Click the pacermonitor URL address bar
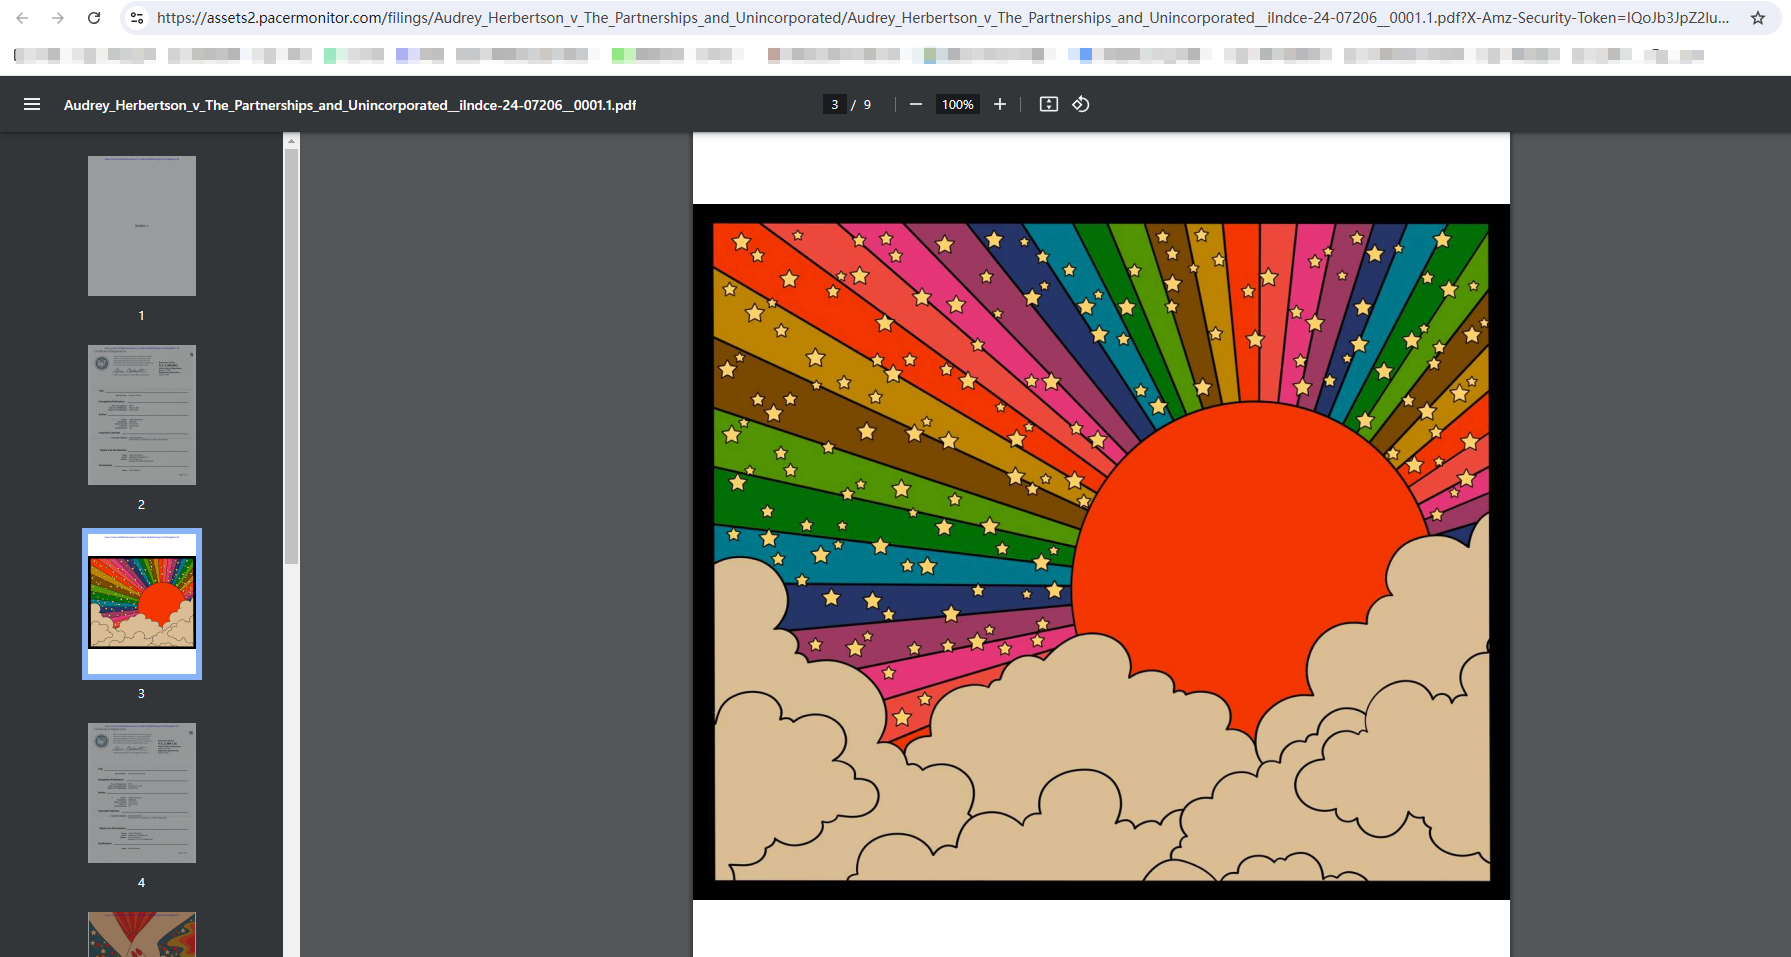Viewport: 1791px width, 957px height. (940, 18)
